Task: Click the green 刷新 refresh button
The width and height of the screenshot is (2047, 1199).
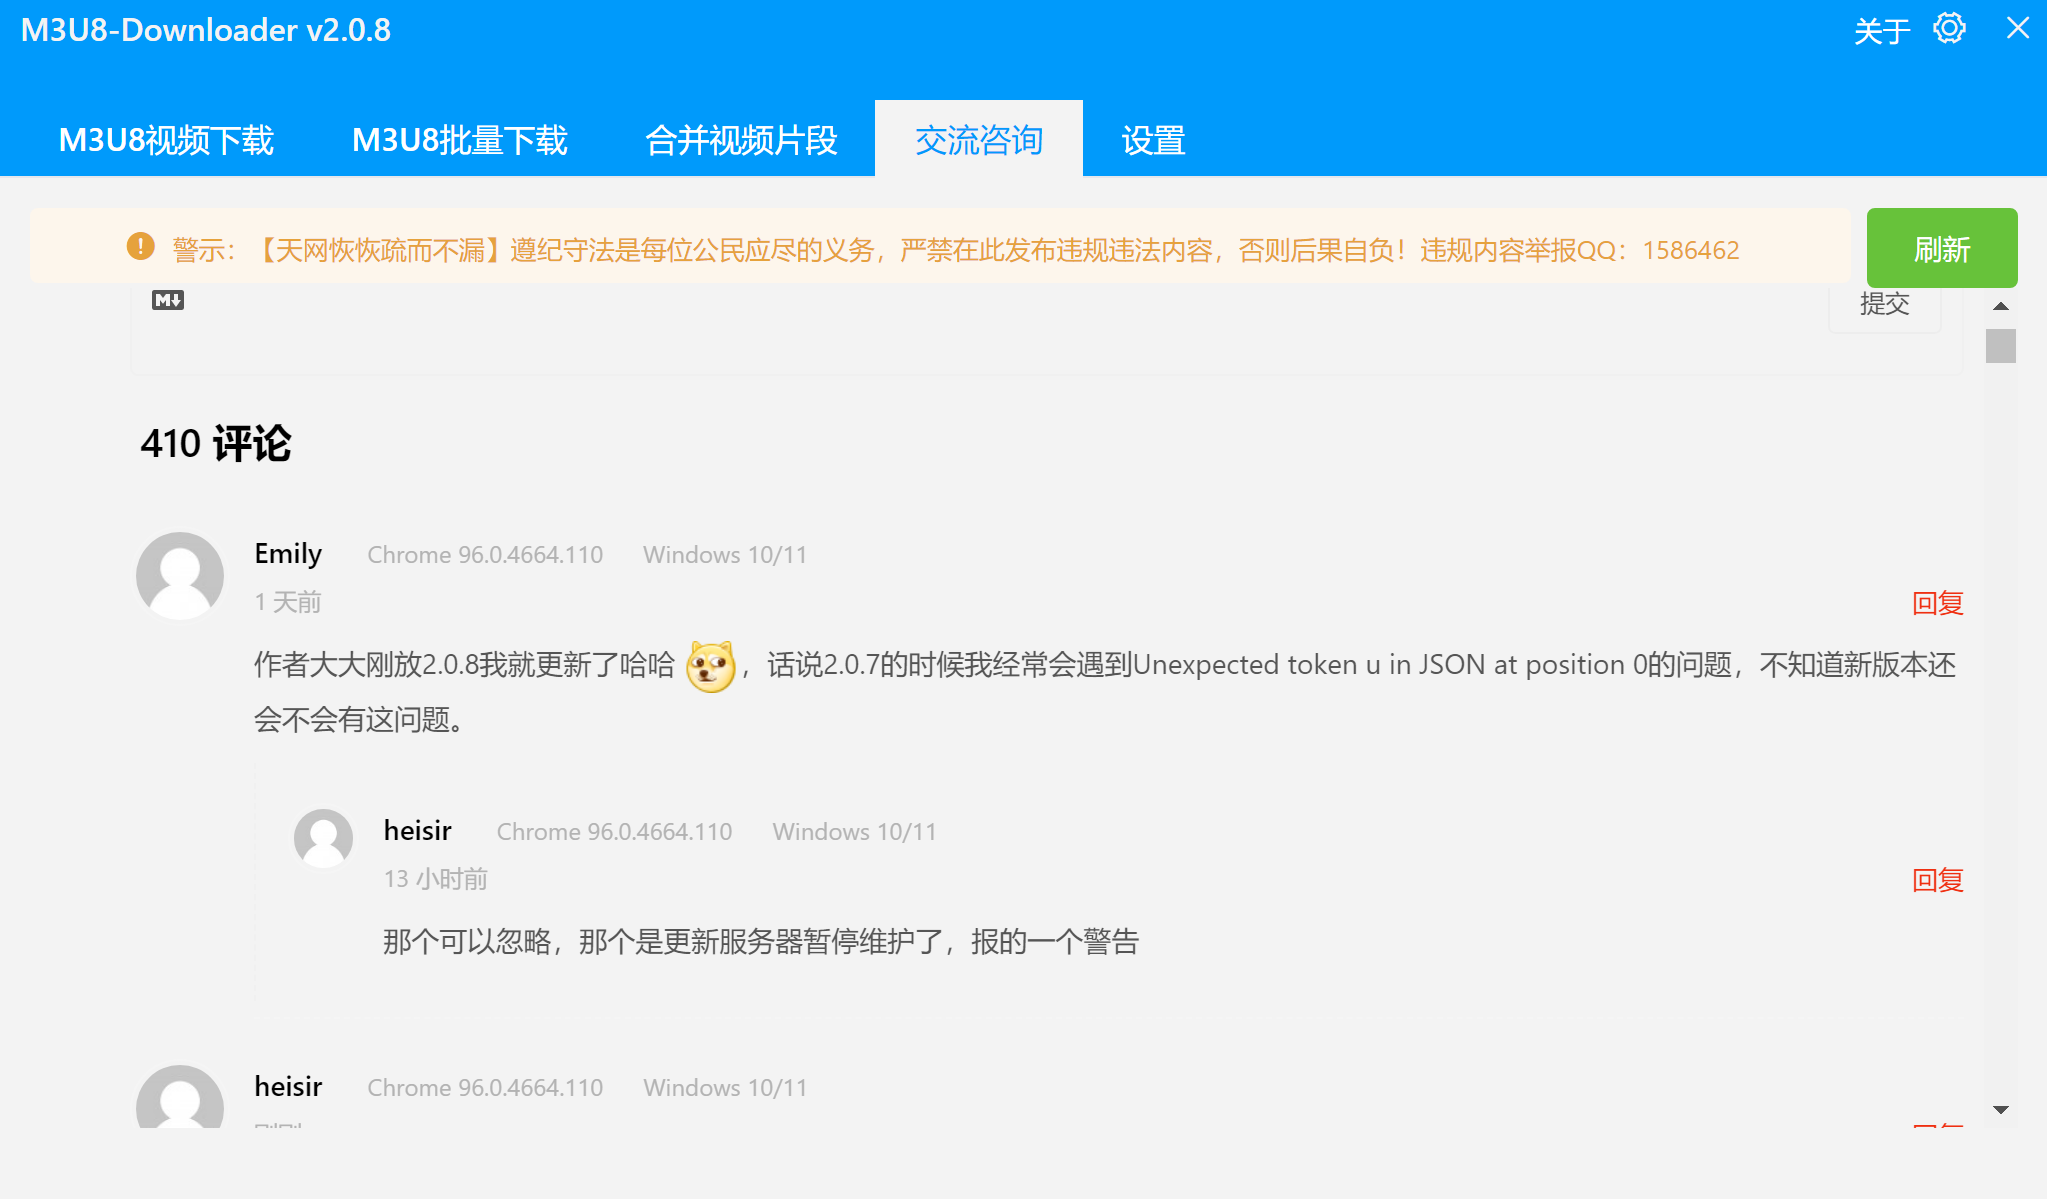Action: point(1940,248)
